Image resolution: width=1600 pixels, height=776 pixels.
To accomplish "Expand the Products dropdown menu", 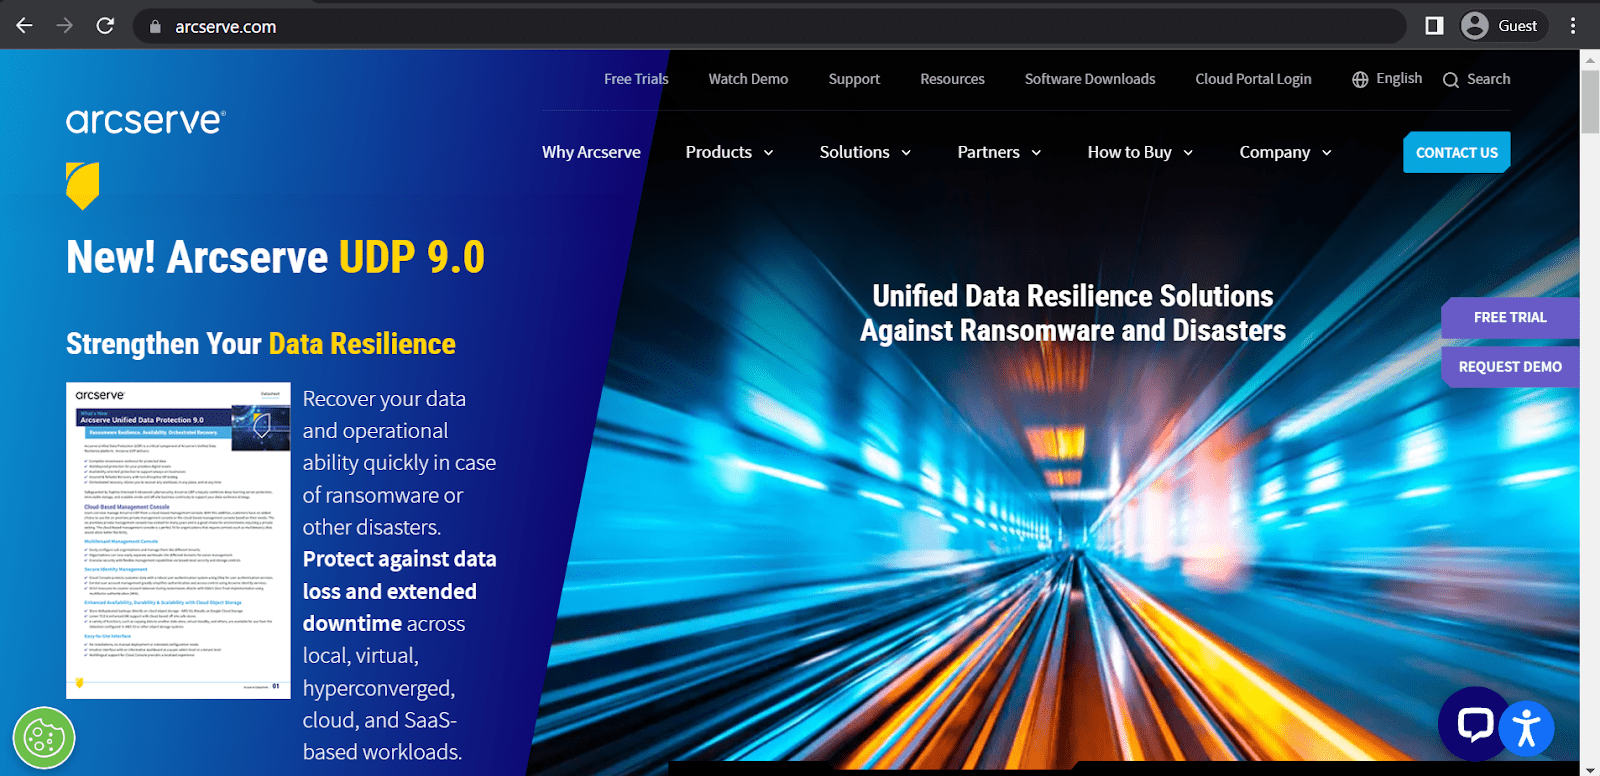I will 729,152.
